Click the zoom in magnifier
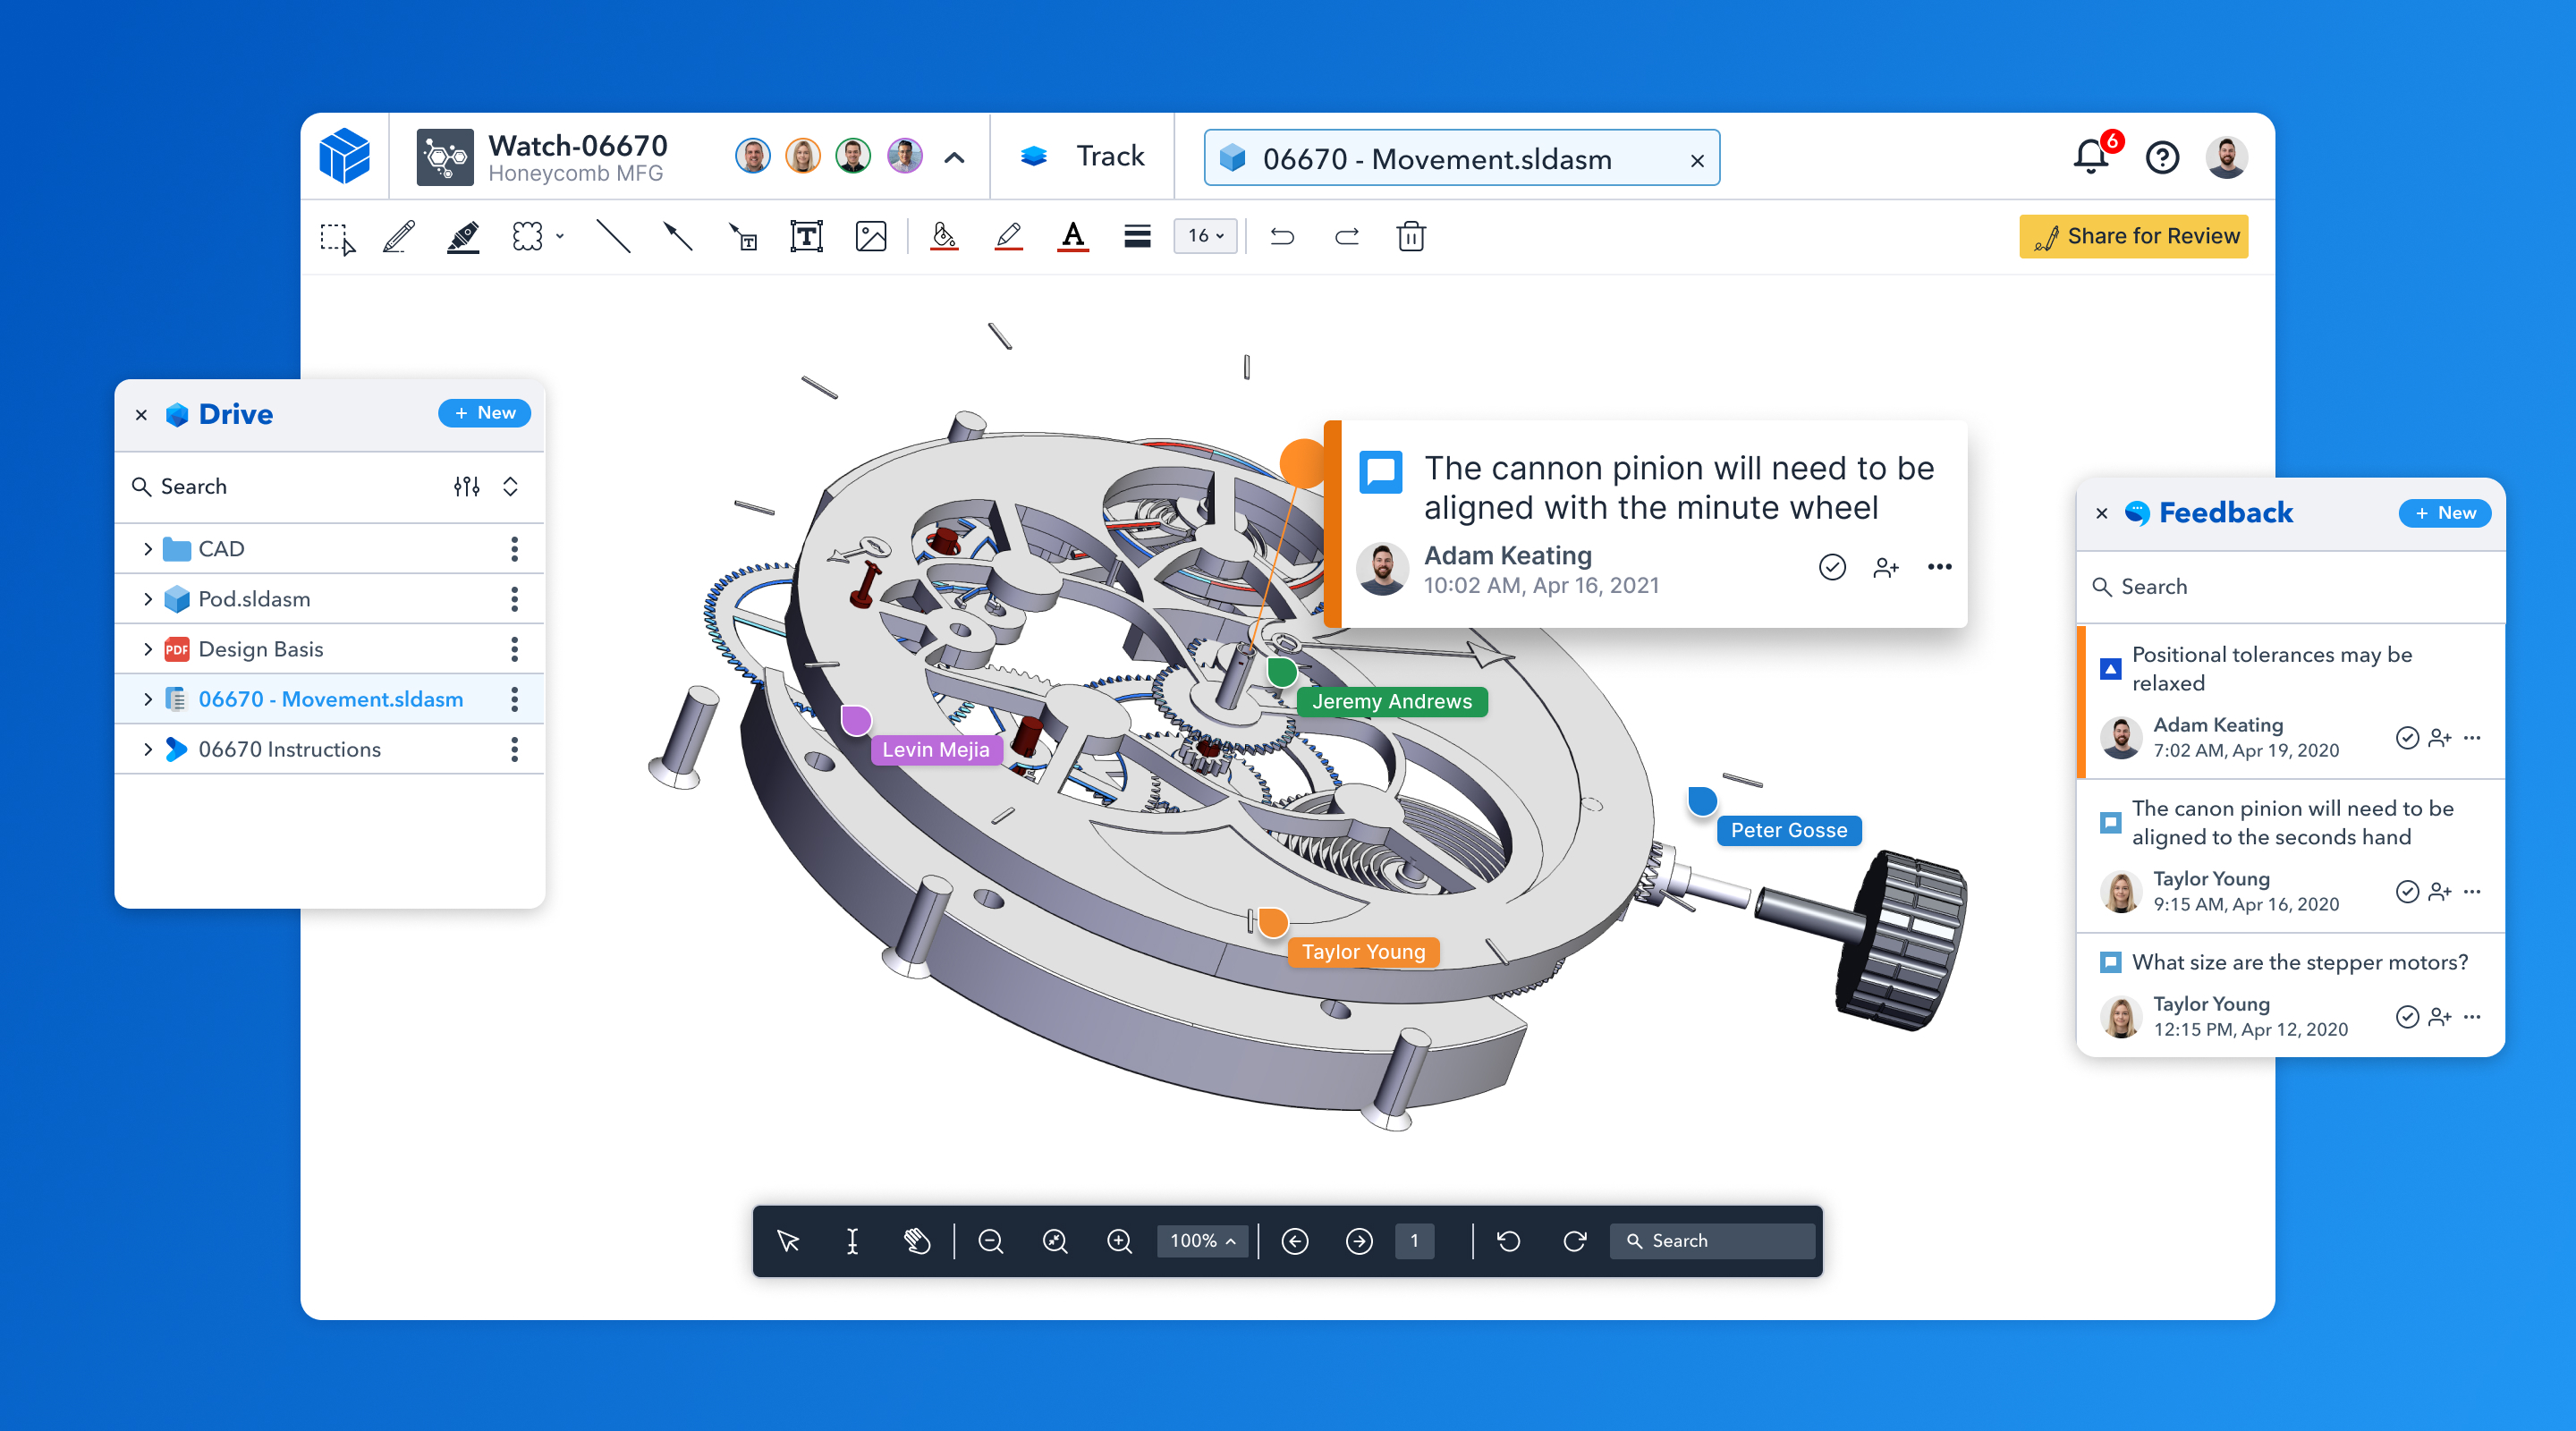The height and width of the screenshot is (1431, 2576). tap(1119, 1241)
